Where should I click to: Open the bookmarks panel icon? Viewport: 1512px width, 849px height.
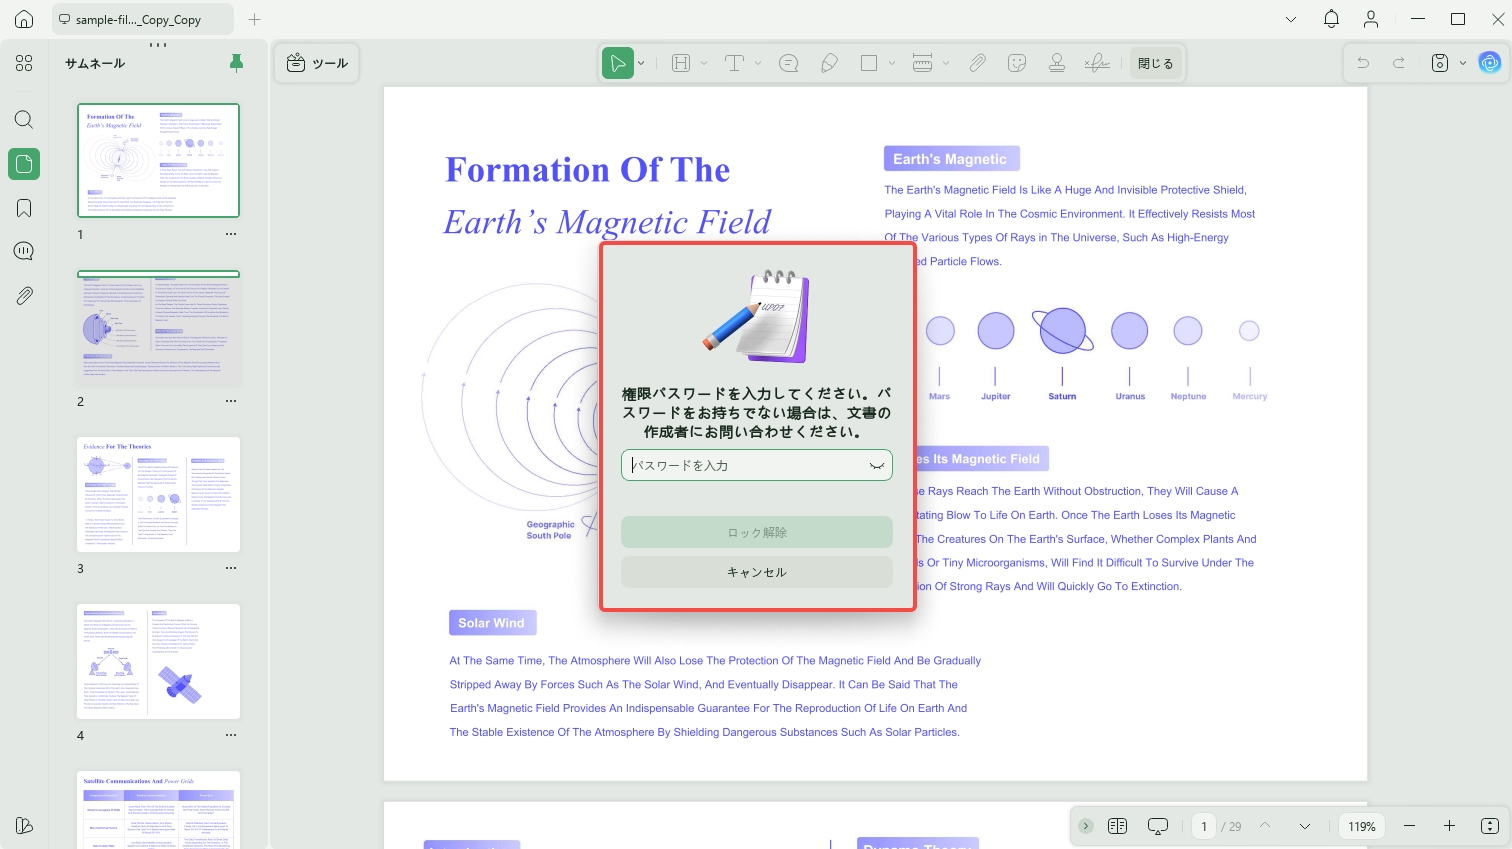pos(24,208)
